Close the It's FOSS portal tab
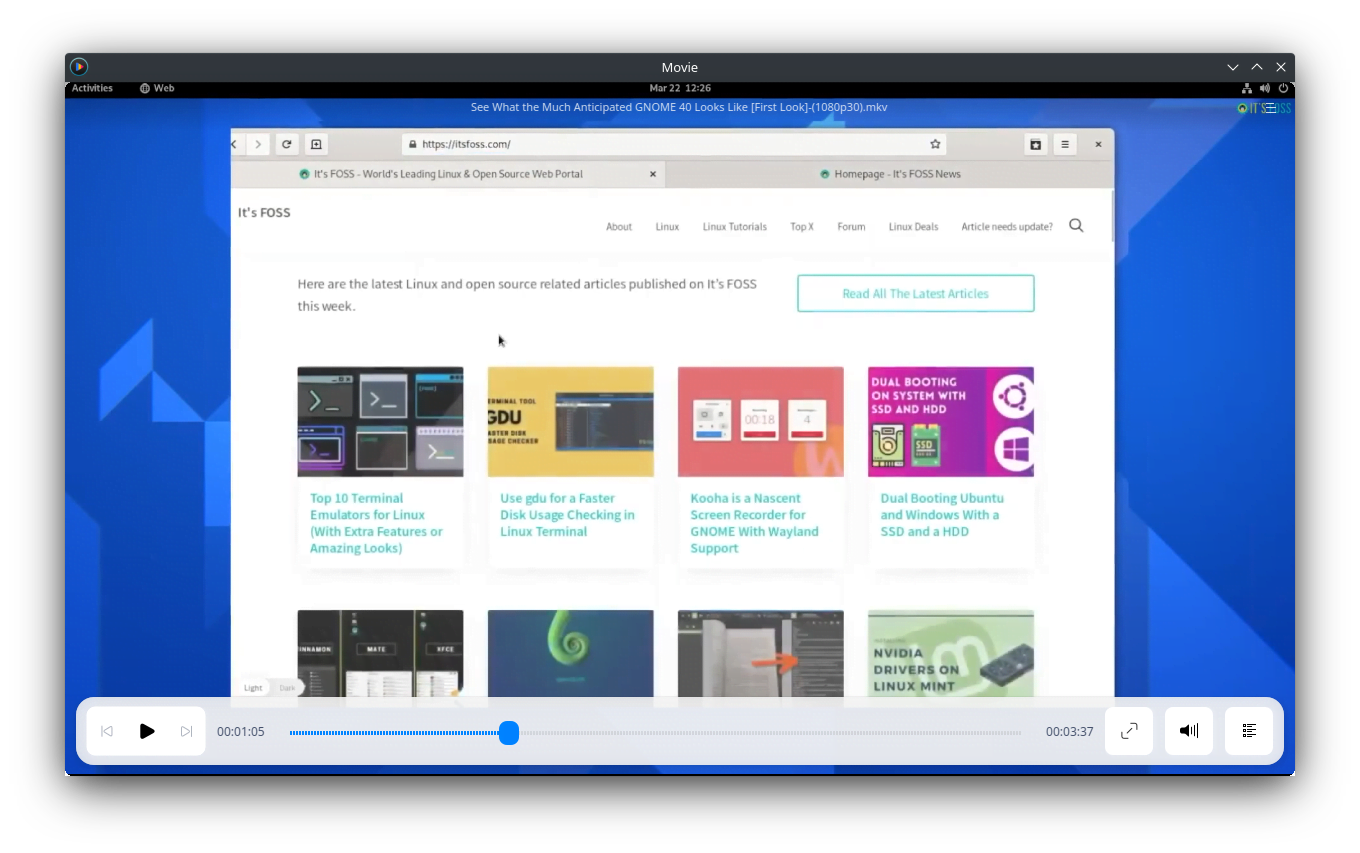This screenshot has height=853, width=1360. click(x=653, y=174)
